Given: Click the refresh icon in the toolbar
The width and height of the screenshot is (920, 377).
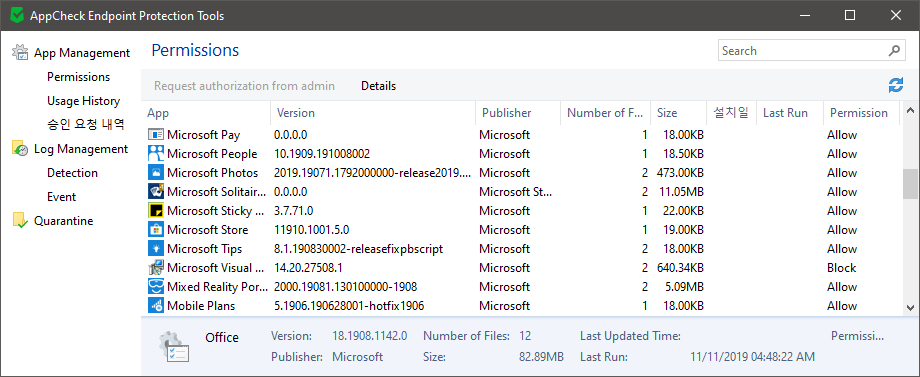Looking at the screenshot, I should [x=895, y=86].
